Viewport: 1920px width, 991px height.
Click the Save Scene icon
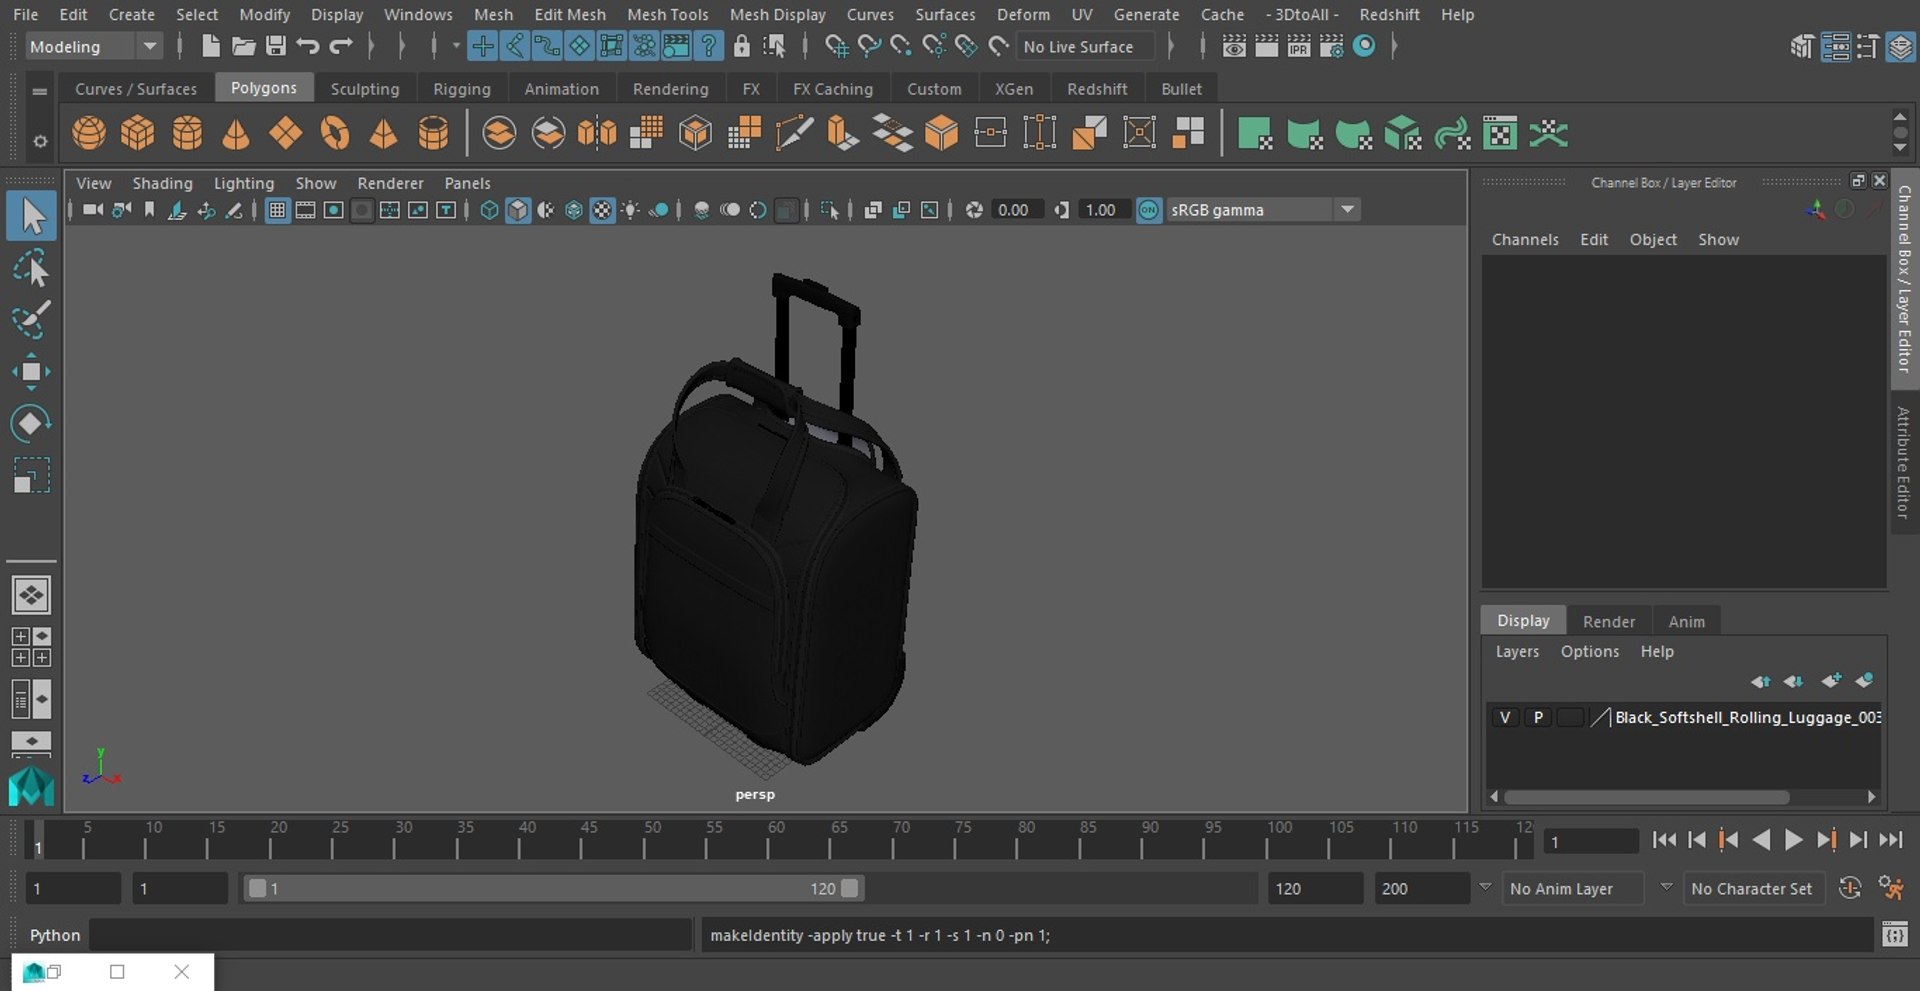(276, 46)
